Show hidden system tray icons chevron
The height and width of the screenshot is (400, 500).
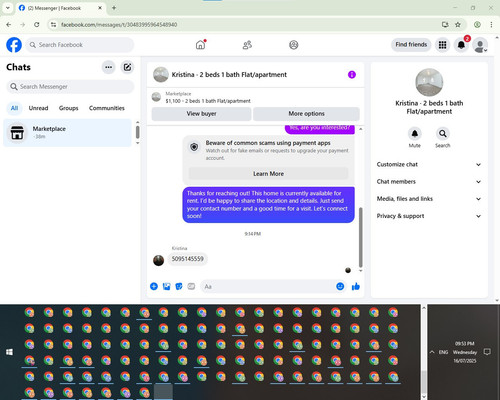point(432,352)
